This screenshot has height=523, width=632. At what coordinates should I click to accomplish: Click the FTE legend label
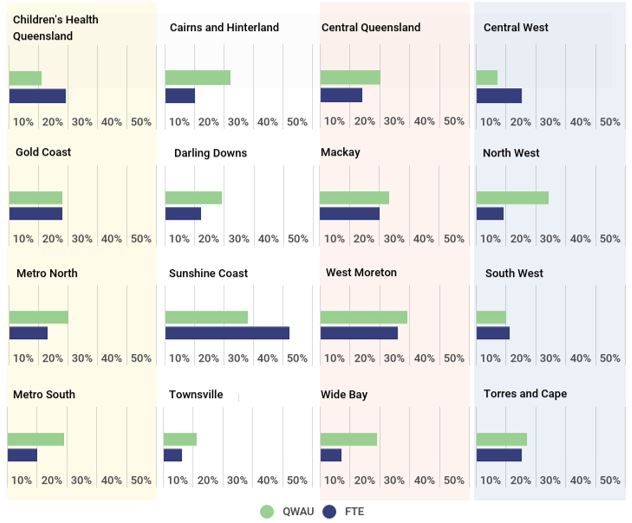[352, 511]
